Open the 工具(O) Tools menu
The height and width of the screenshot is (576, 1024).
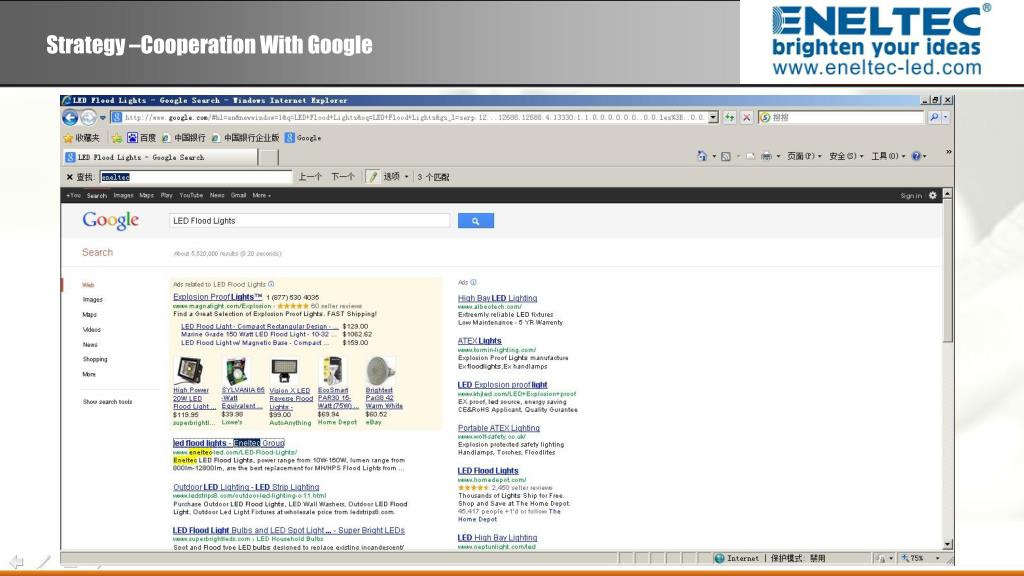point(888,156)
